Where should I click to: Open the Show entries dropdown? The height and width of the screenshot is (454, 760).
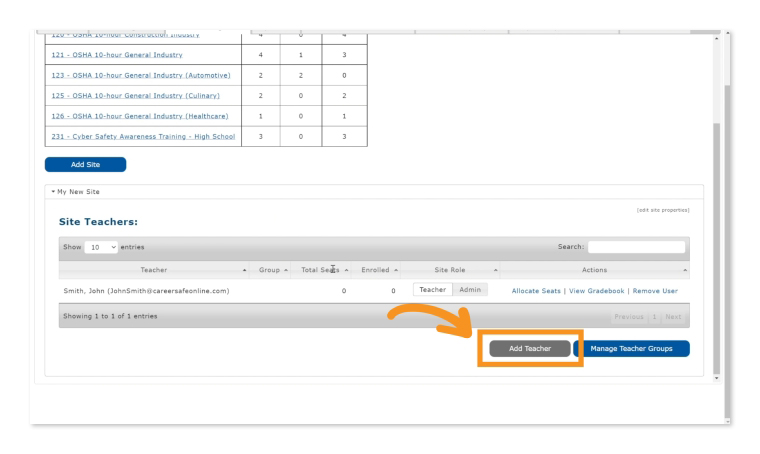point(101,247)
